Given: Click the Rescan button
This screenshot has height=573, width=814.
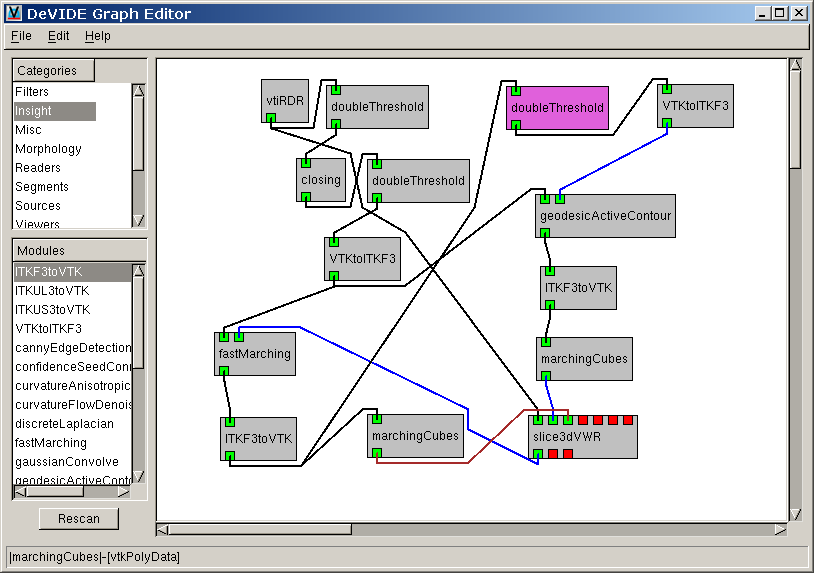Looking at the screenshot, I should coord(79,519).
